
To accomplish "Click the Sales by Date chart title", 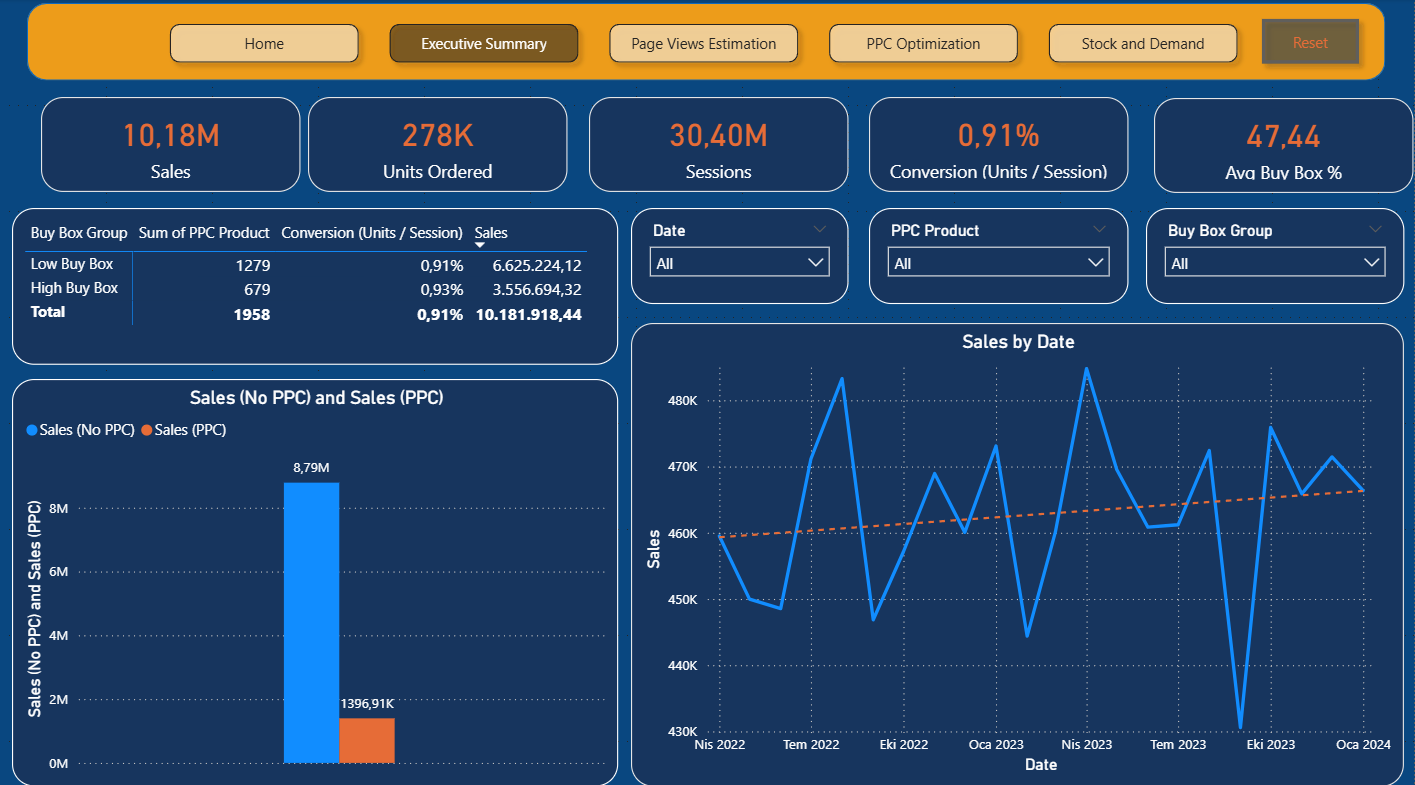I will point(1018,342).
